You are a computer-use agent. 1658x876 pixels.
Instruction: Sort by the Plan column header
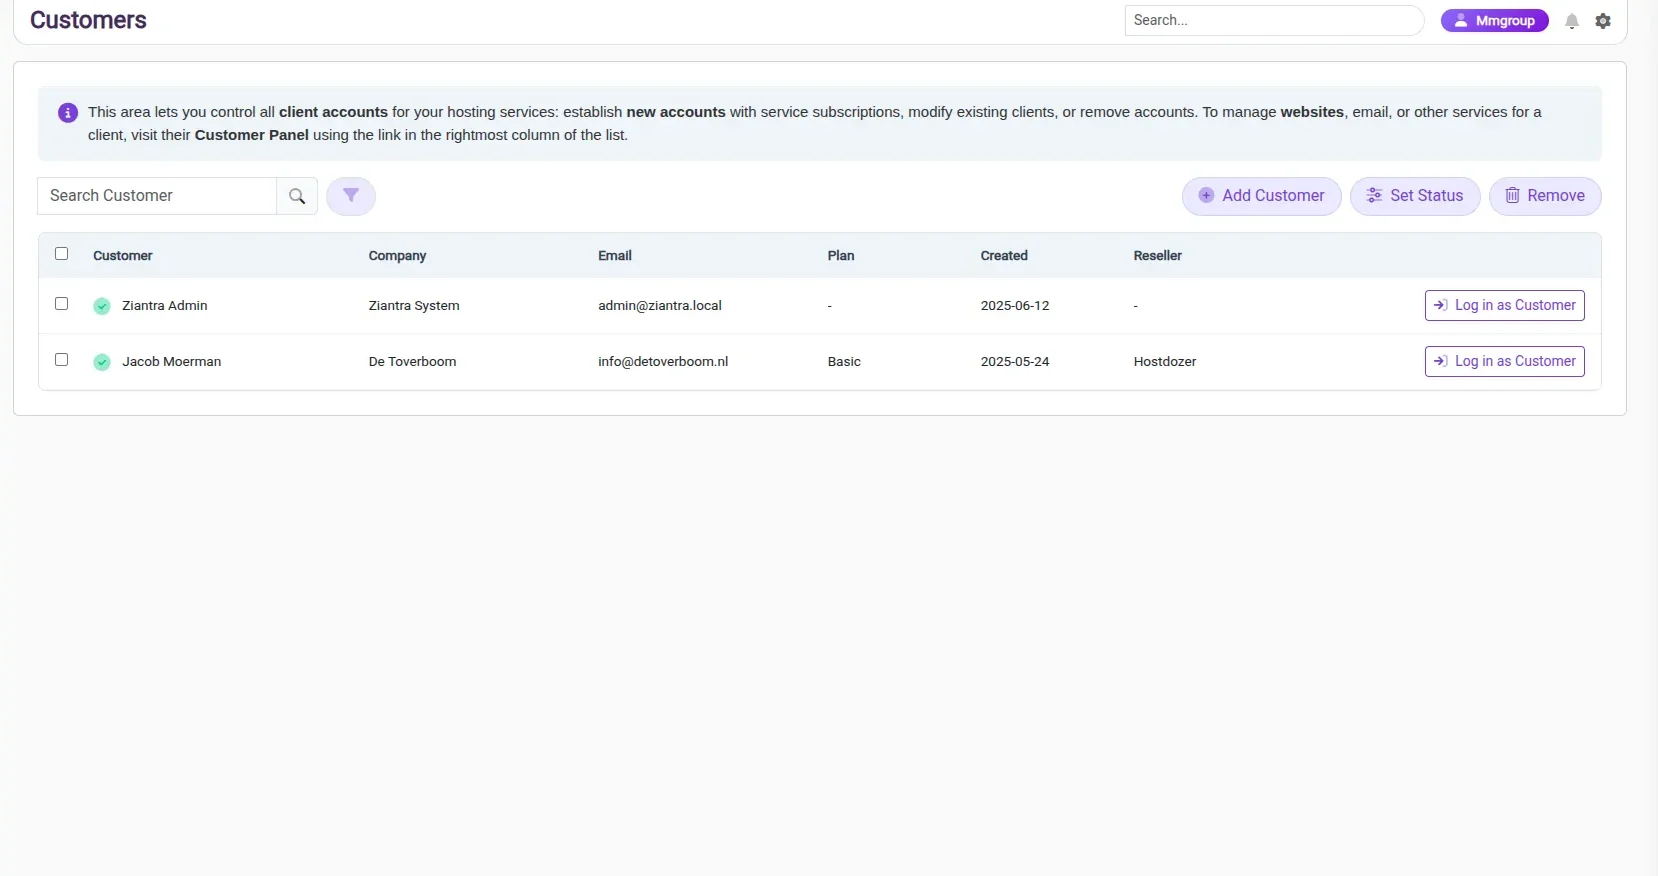click(841, 256)
